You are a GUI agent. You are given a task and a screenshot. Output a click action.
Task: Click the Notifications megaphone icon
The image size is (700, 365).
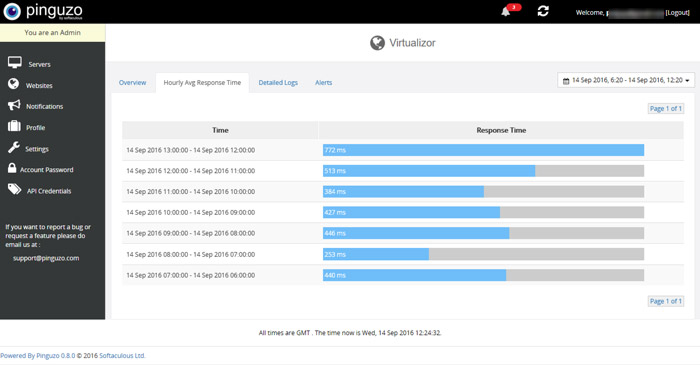(14, 105)
